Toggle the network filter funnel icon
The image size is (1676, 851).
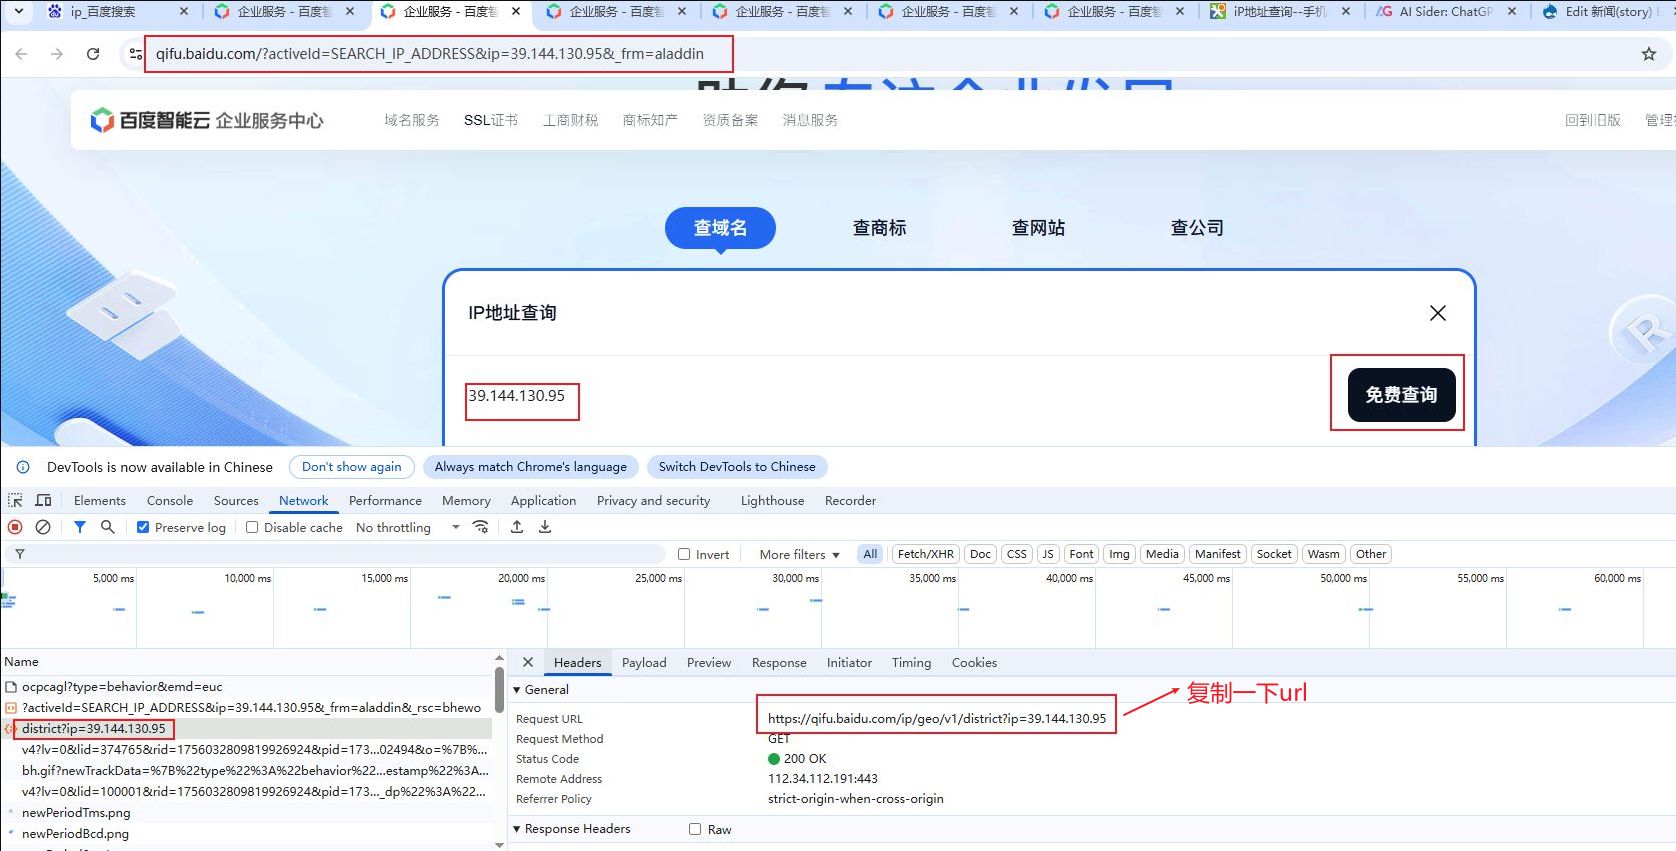coord(80,527)
